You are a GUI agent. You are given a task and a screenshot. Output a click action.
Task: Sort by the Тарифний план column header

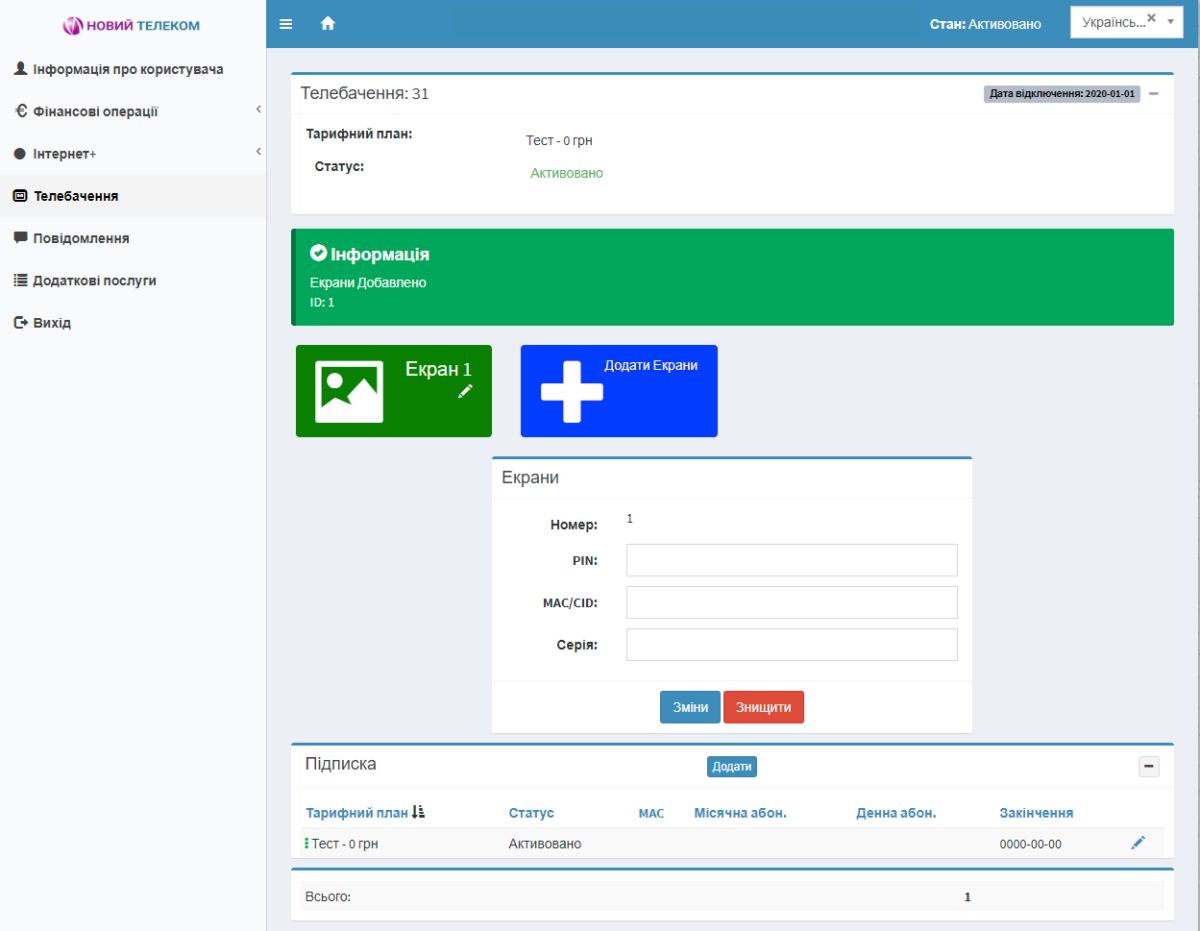tap(357, 813)
